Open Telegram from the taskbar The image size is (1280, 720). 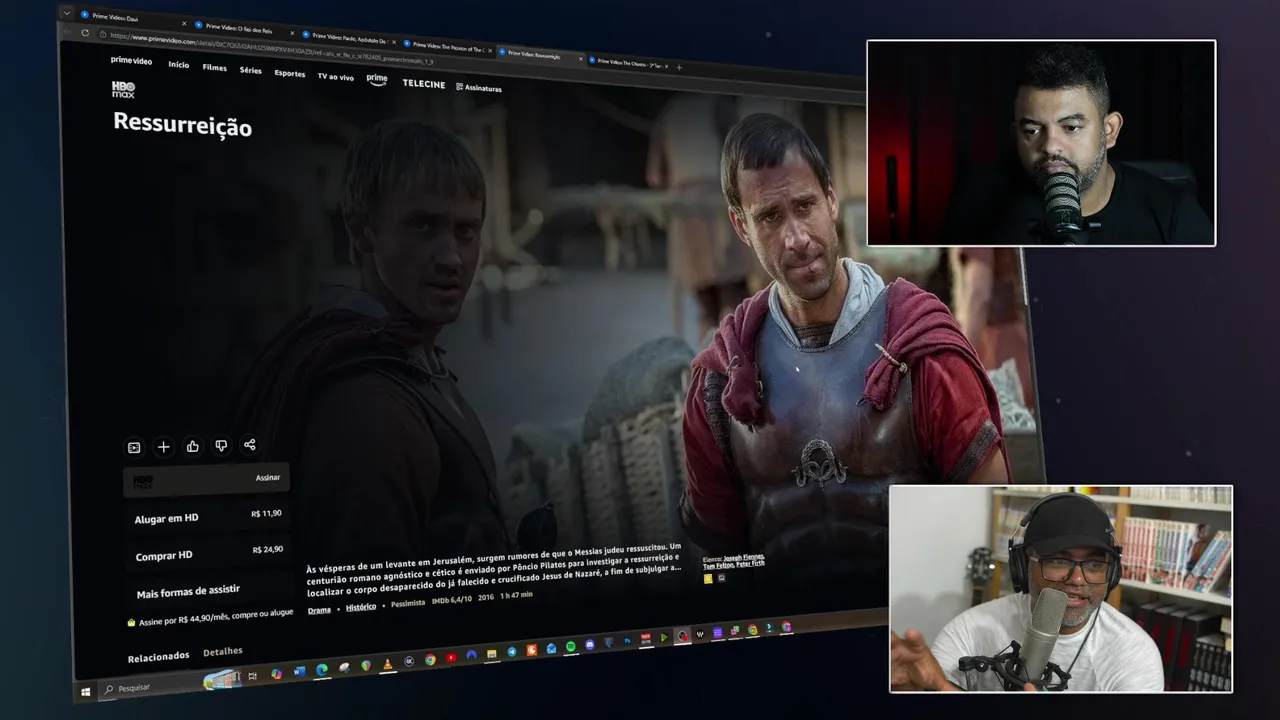click(x=512, y=652)
